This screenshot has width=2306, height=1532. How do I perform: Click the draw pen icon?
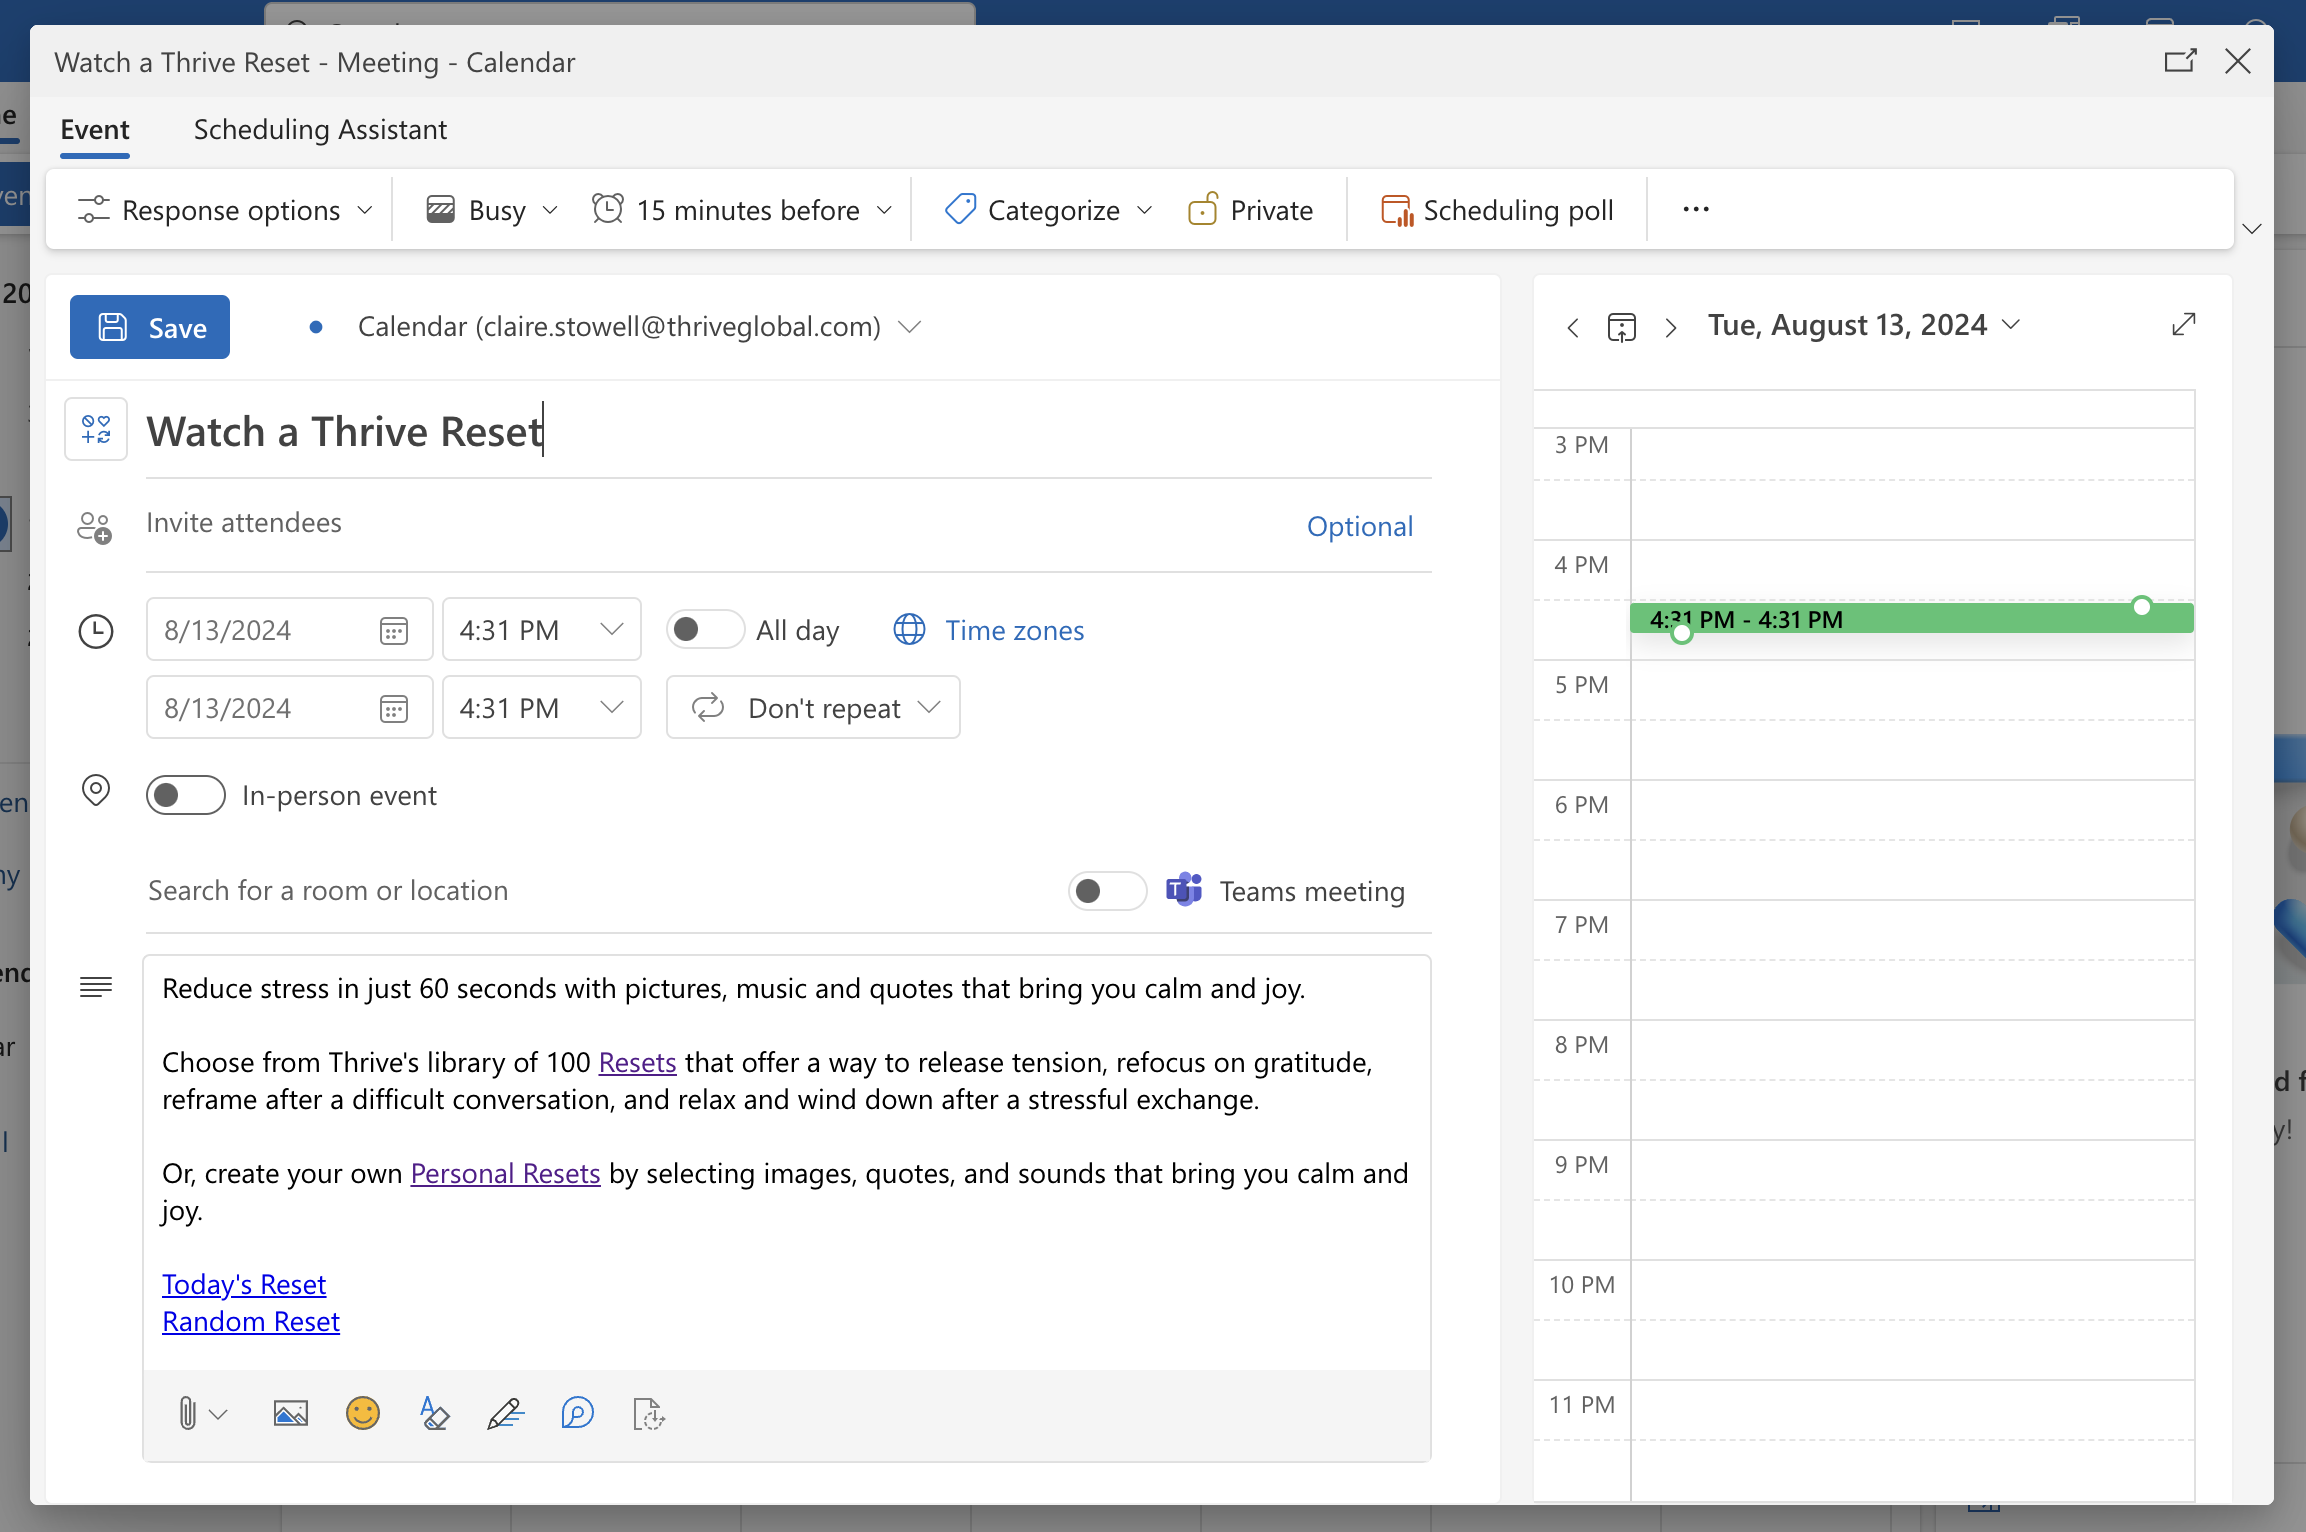[506, 1414]
